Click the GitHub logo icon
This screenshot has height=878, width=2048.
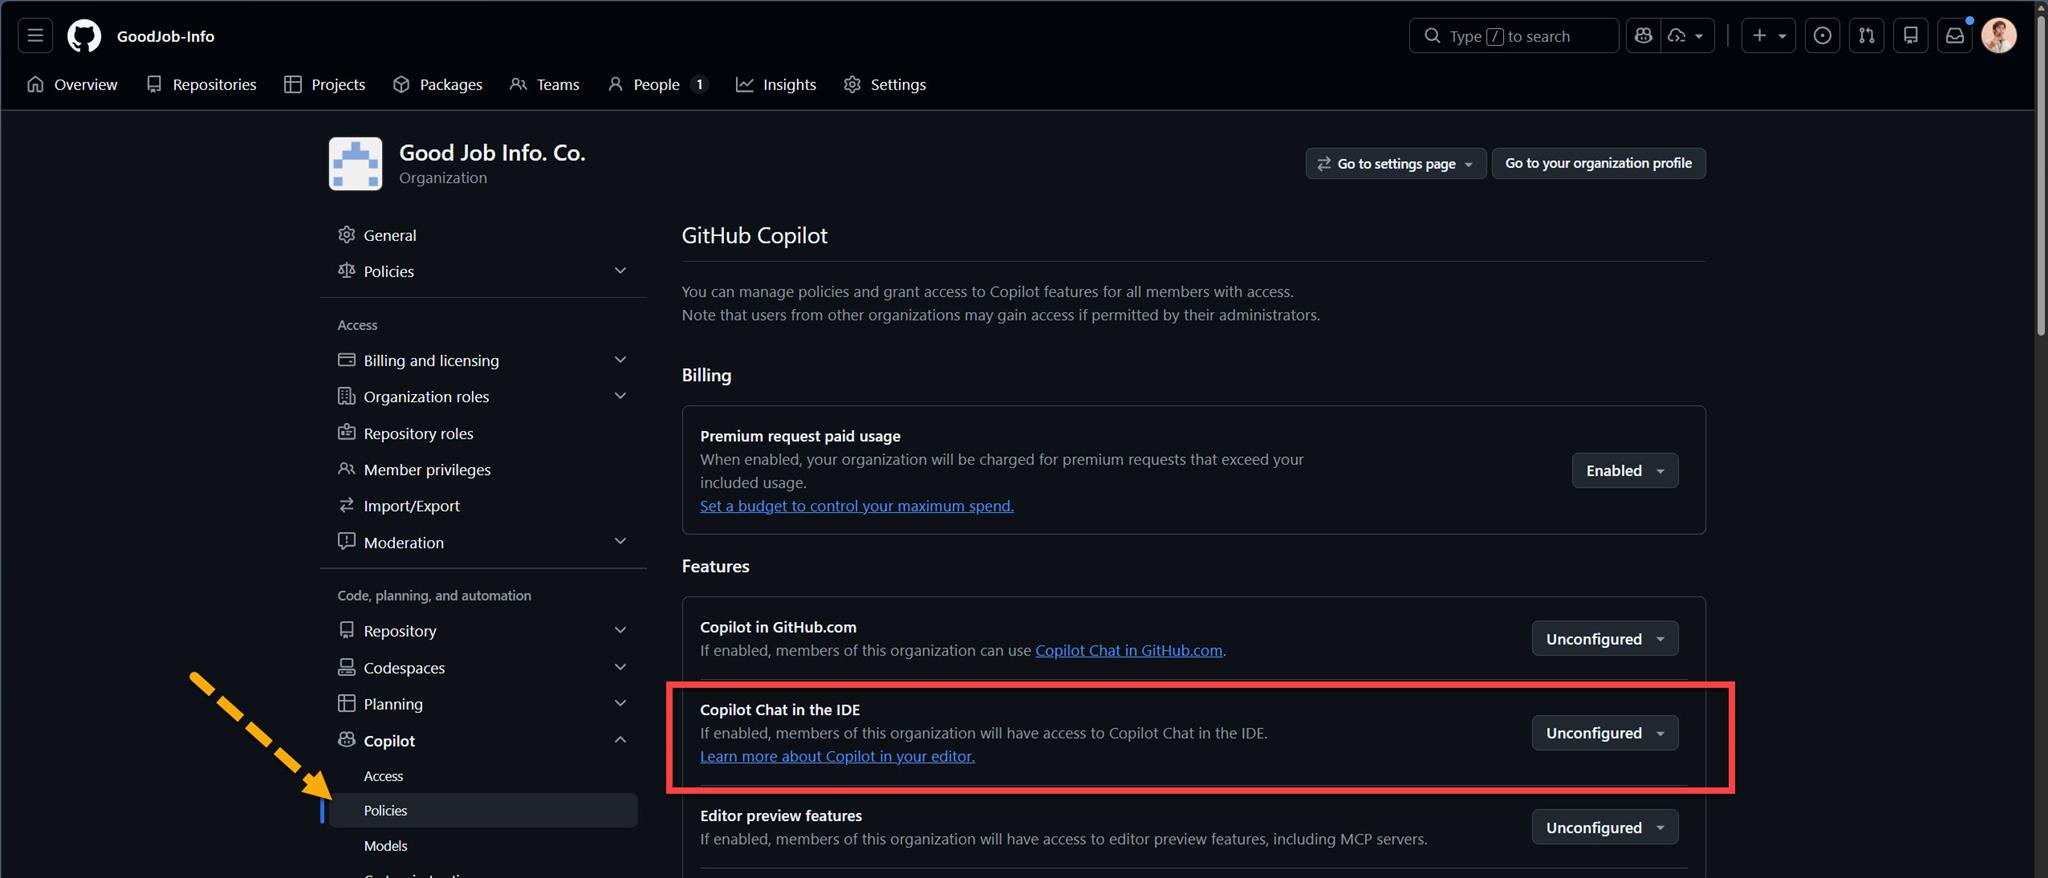pos(84,36)
